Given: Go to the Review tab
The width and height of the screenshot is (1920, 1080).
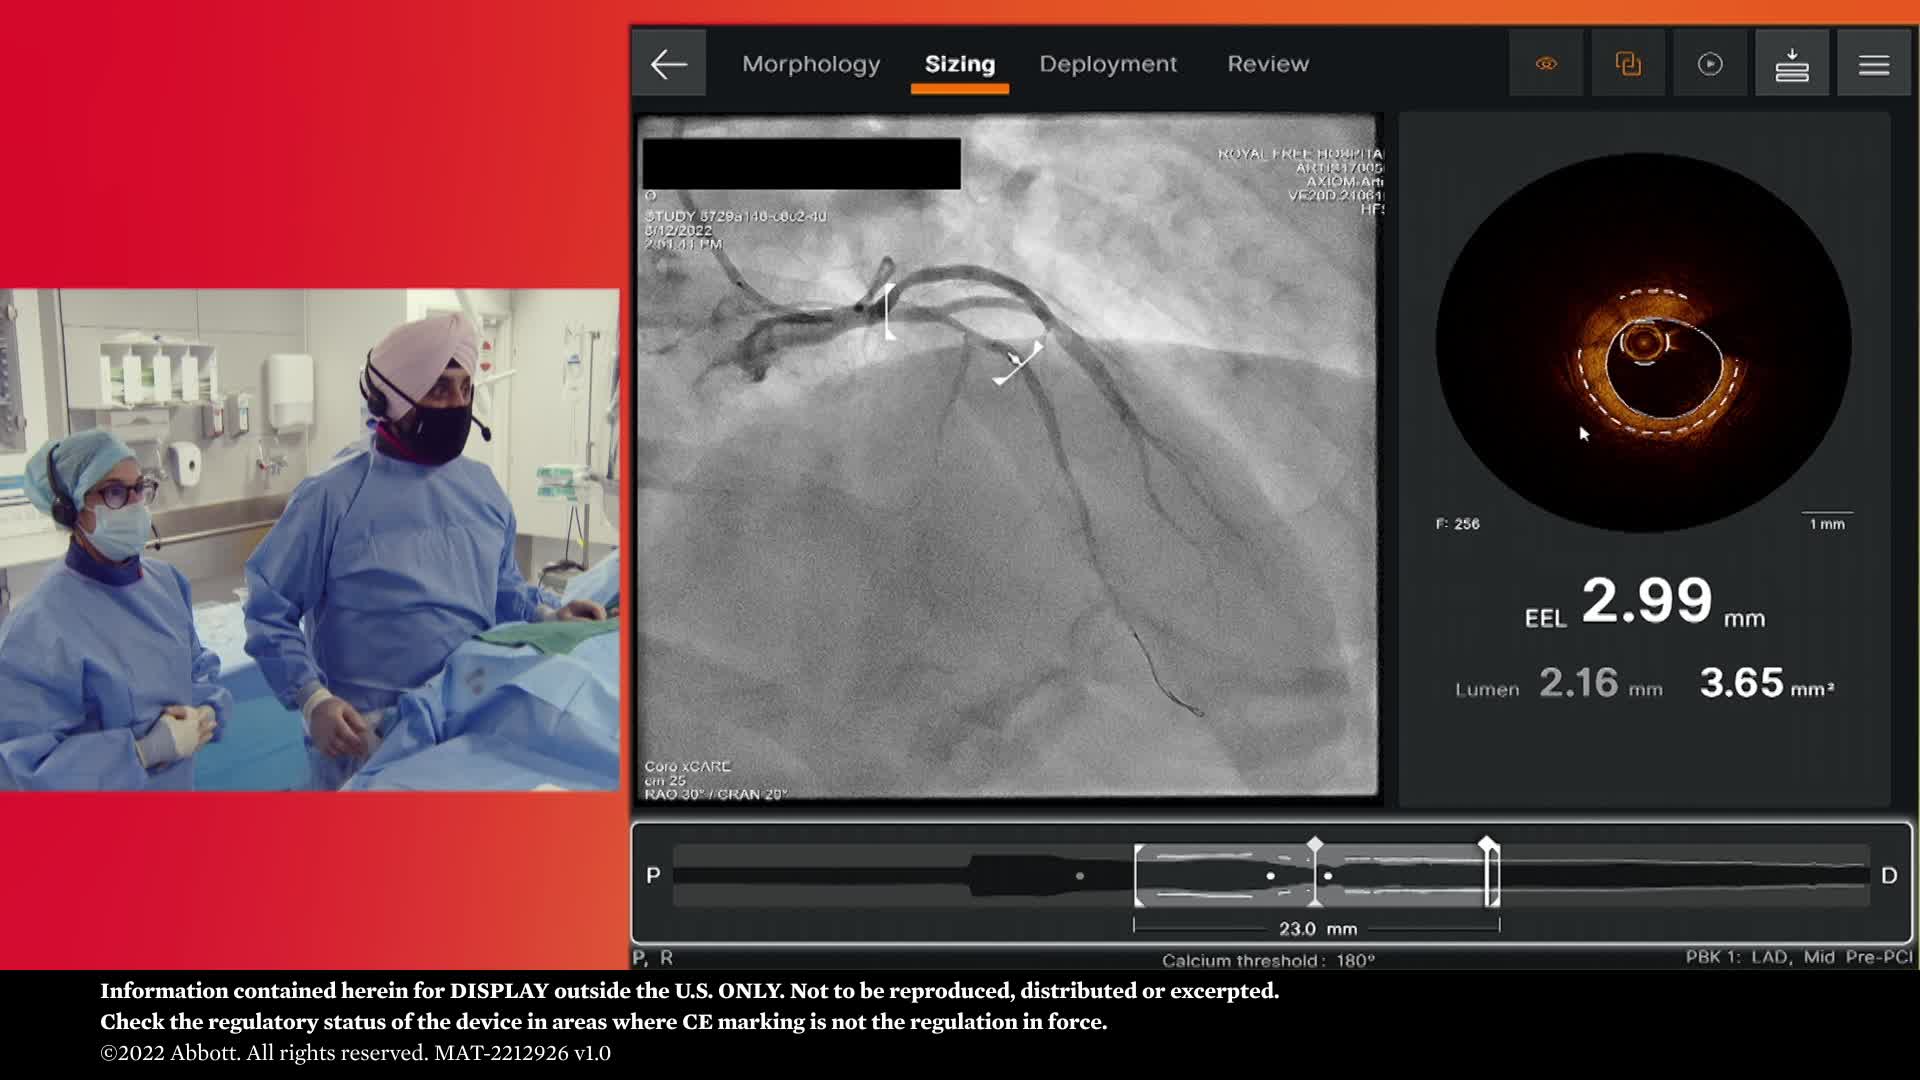Looking at the screenshot, I should (1268, 64).
